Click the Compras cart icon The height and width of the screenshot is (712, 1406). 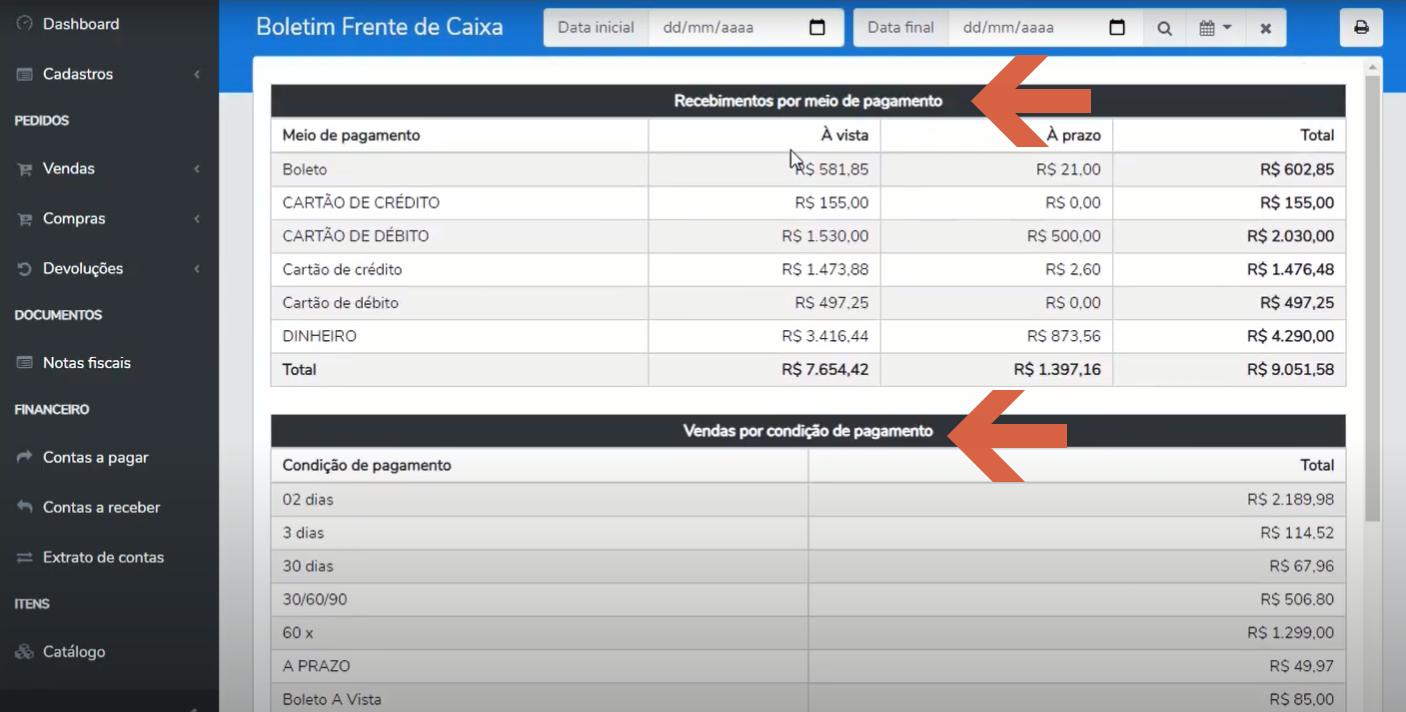pos(25,219)
